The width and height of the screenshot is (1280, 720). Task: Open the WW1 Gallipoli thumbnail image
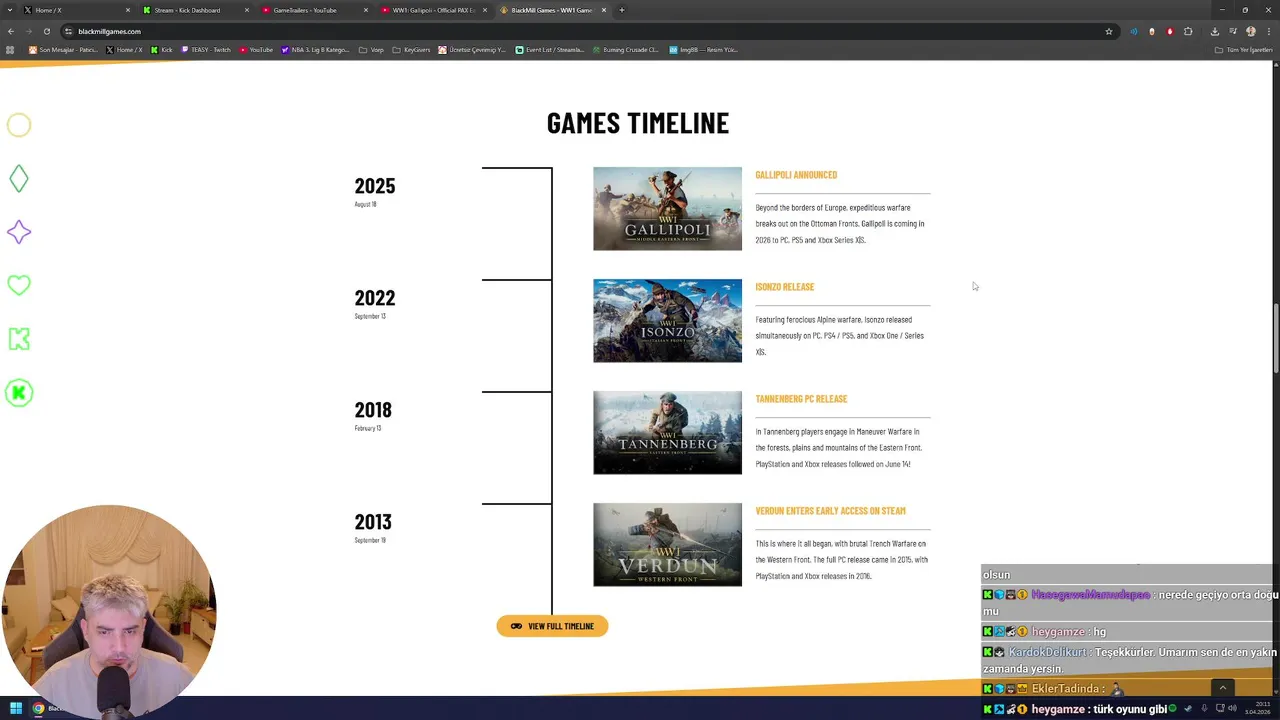pyautogui.click(x=667, y=208)
